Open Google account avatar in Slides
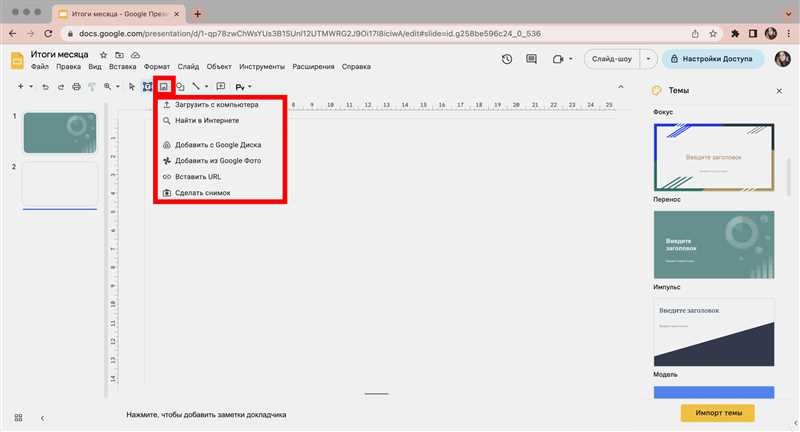Screen dimensions: 800x432 click(783, 59)
